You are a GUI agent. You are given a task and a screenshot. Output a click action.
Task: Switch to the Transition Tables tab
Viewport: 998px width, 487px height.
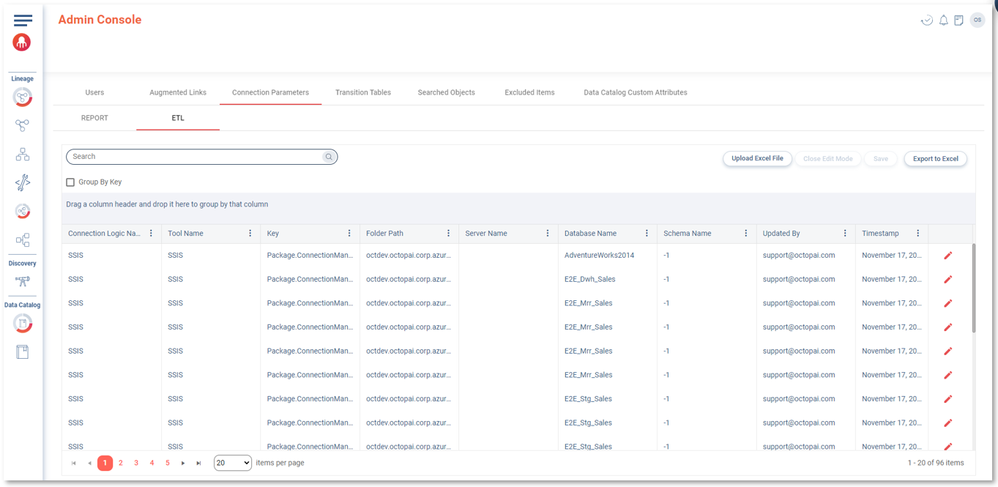pos(363,92)
